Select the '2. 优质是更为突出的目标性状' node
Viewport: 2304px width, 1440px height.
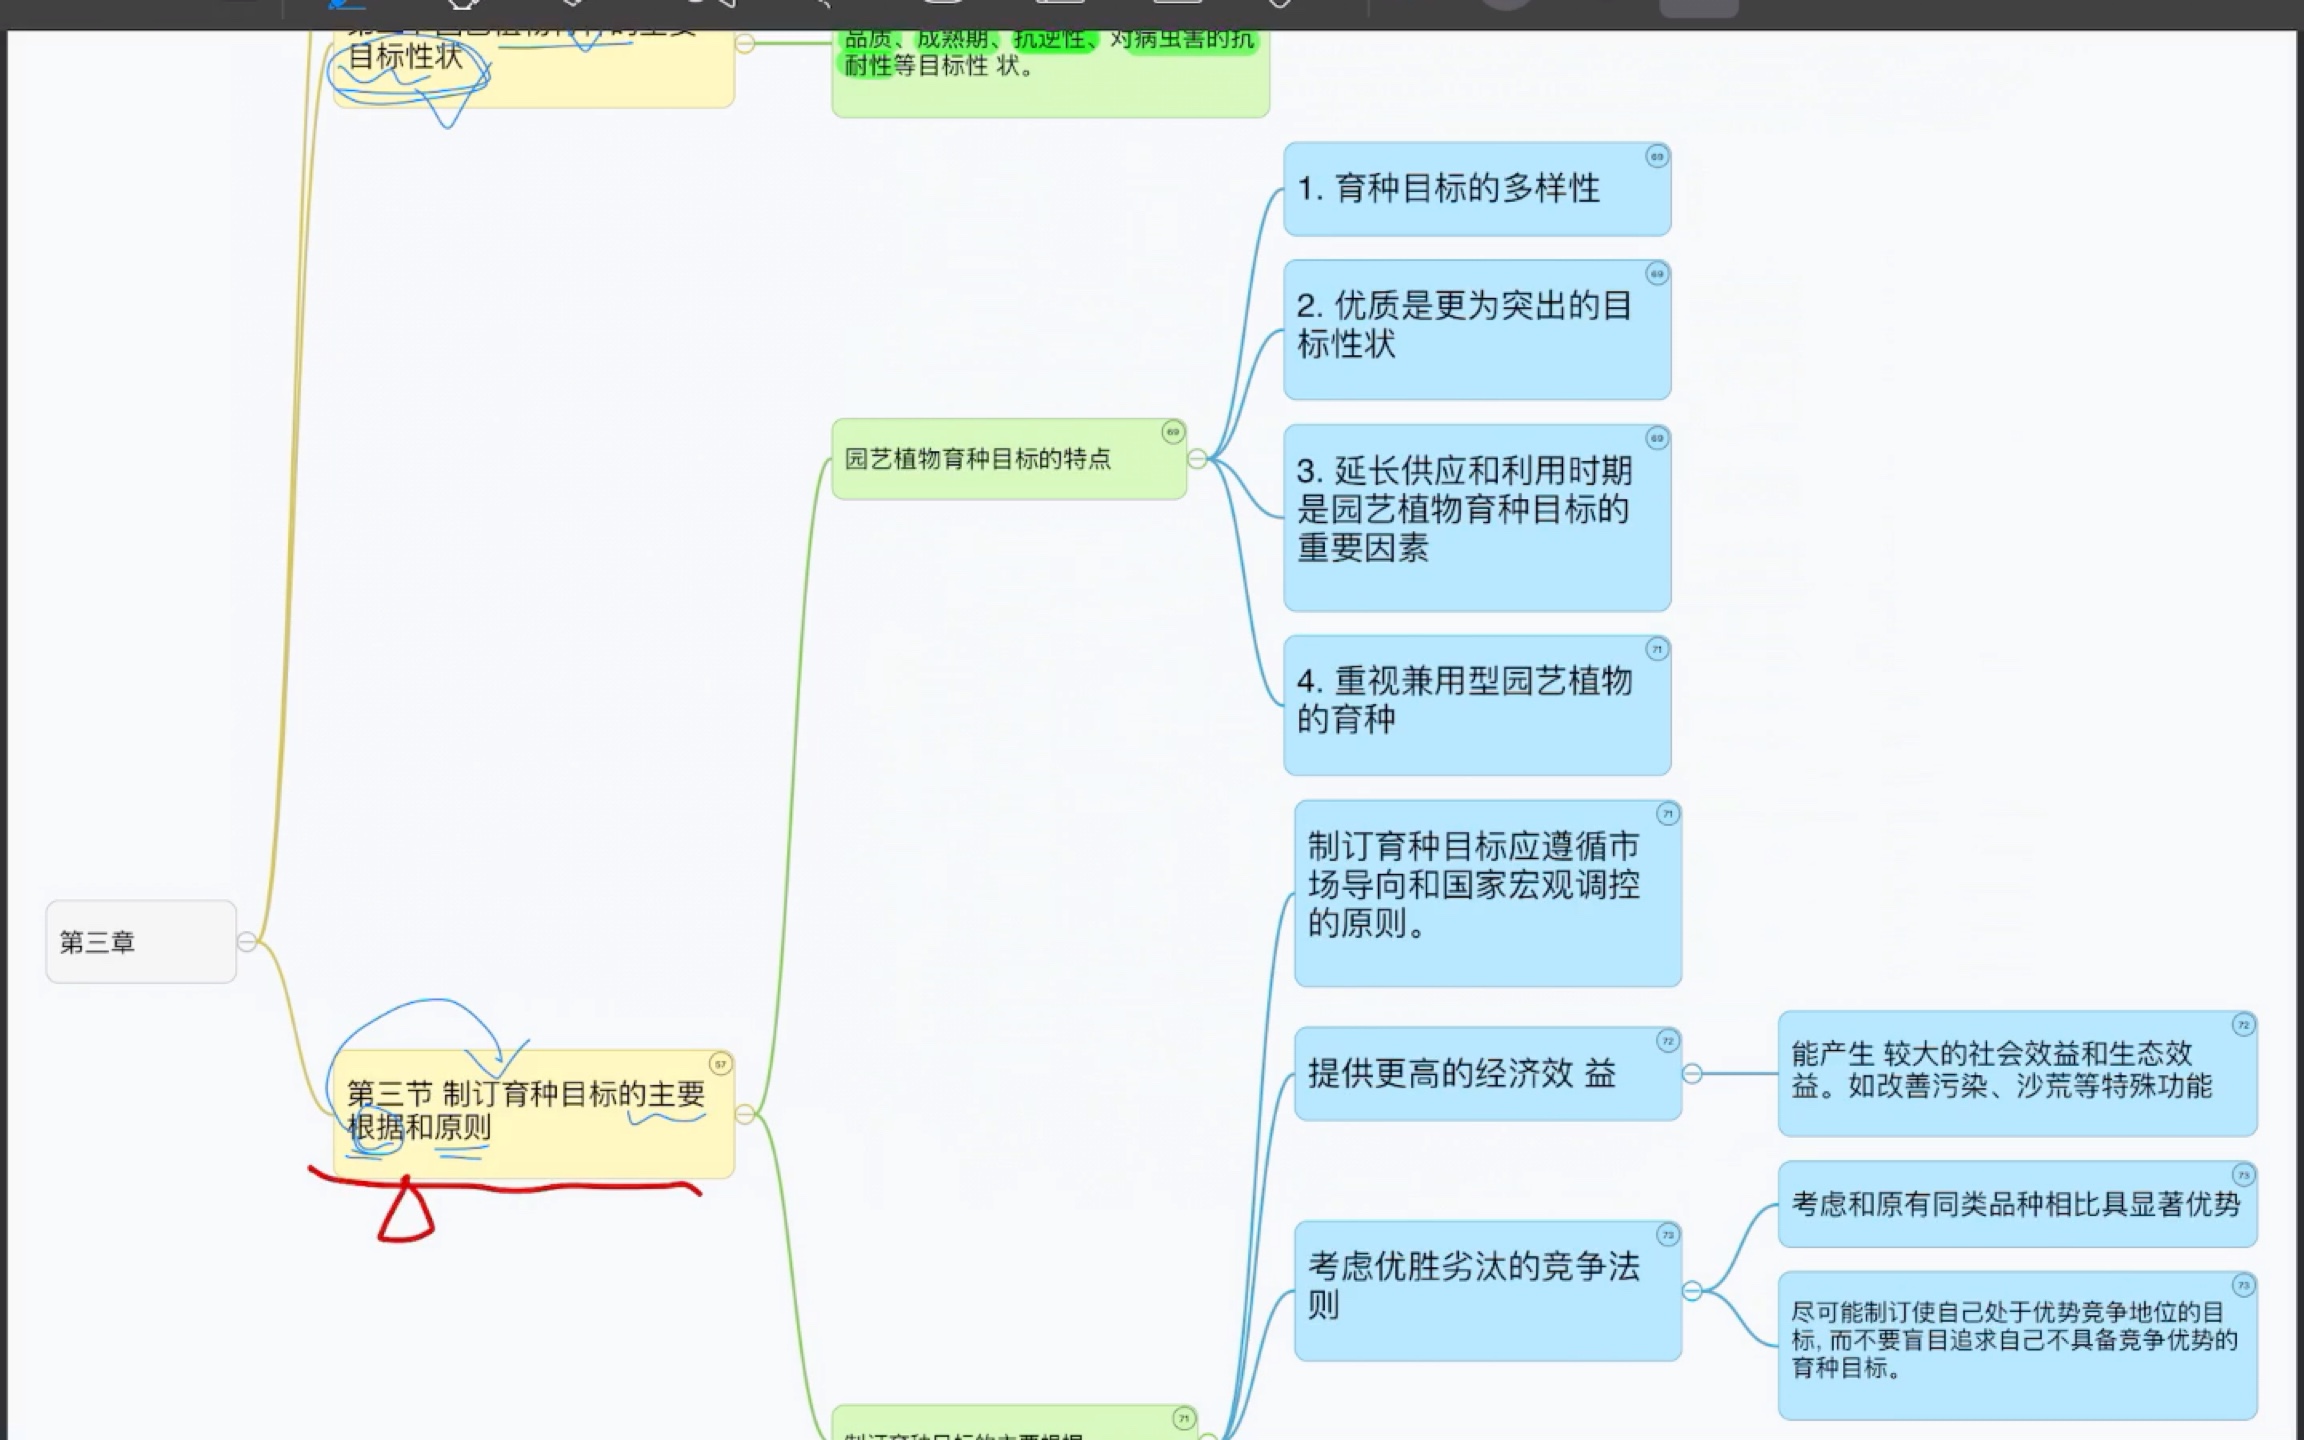pyautogui.click(x=1477, y=330)
